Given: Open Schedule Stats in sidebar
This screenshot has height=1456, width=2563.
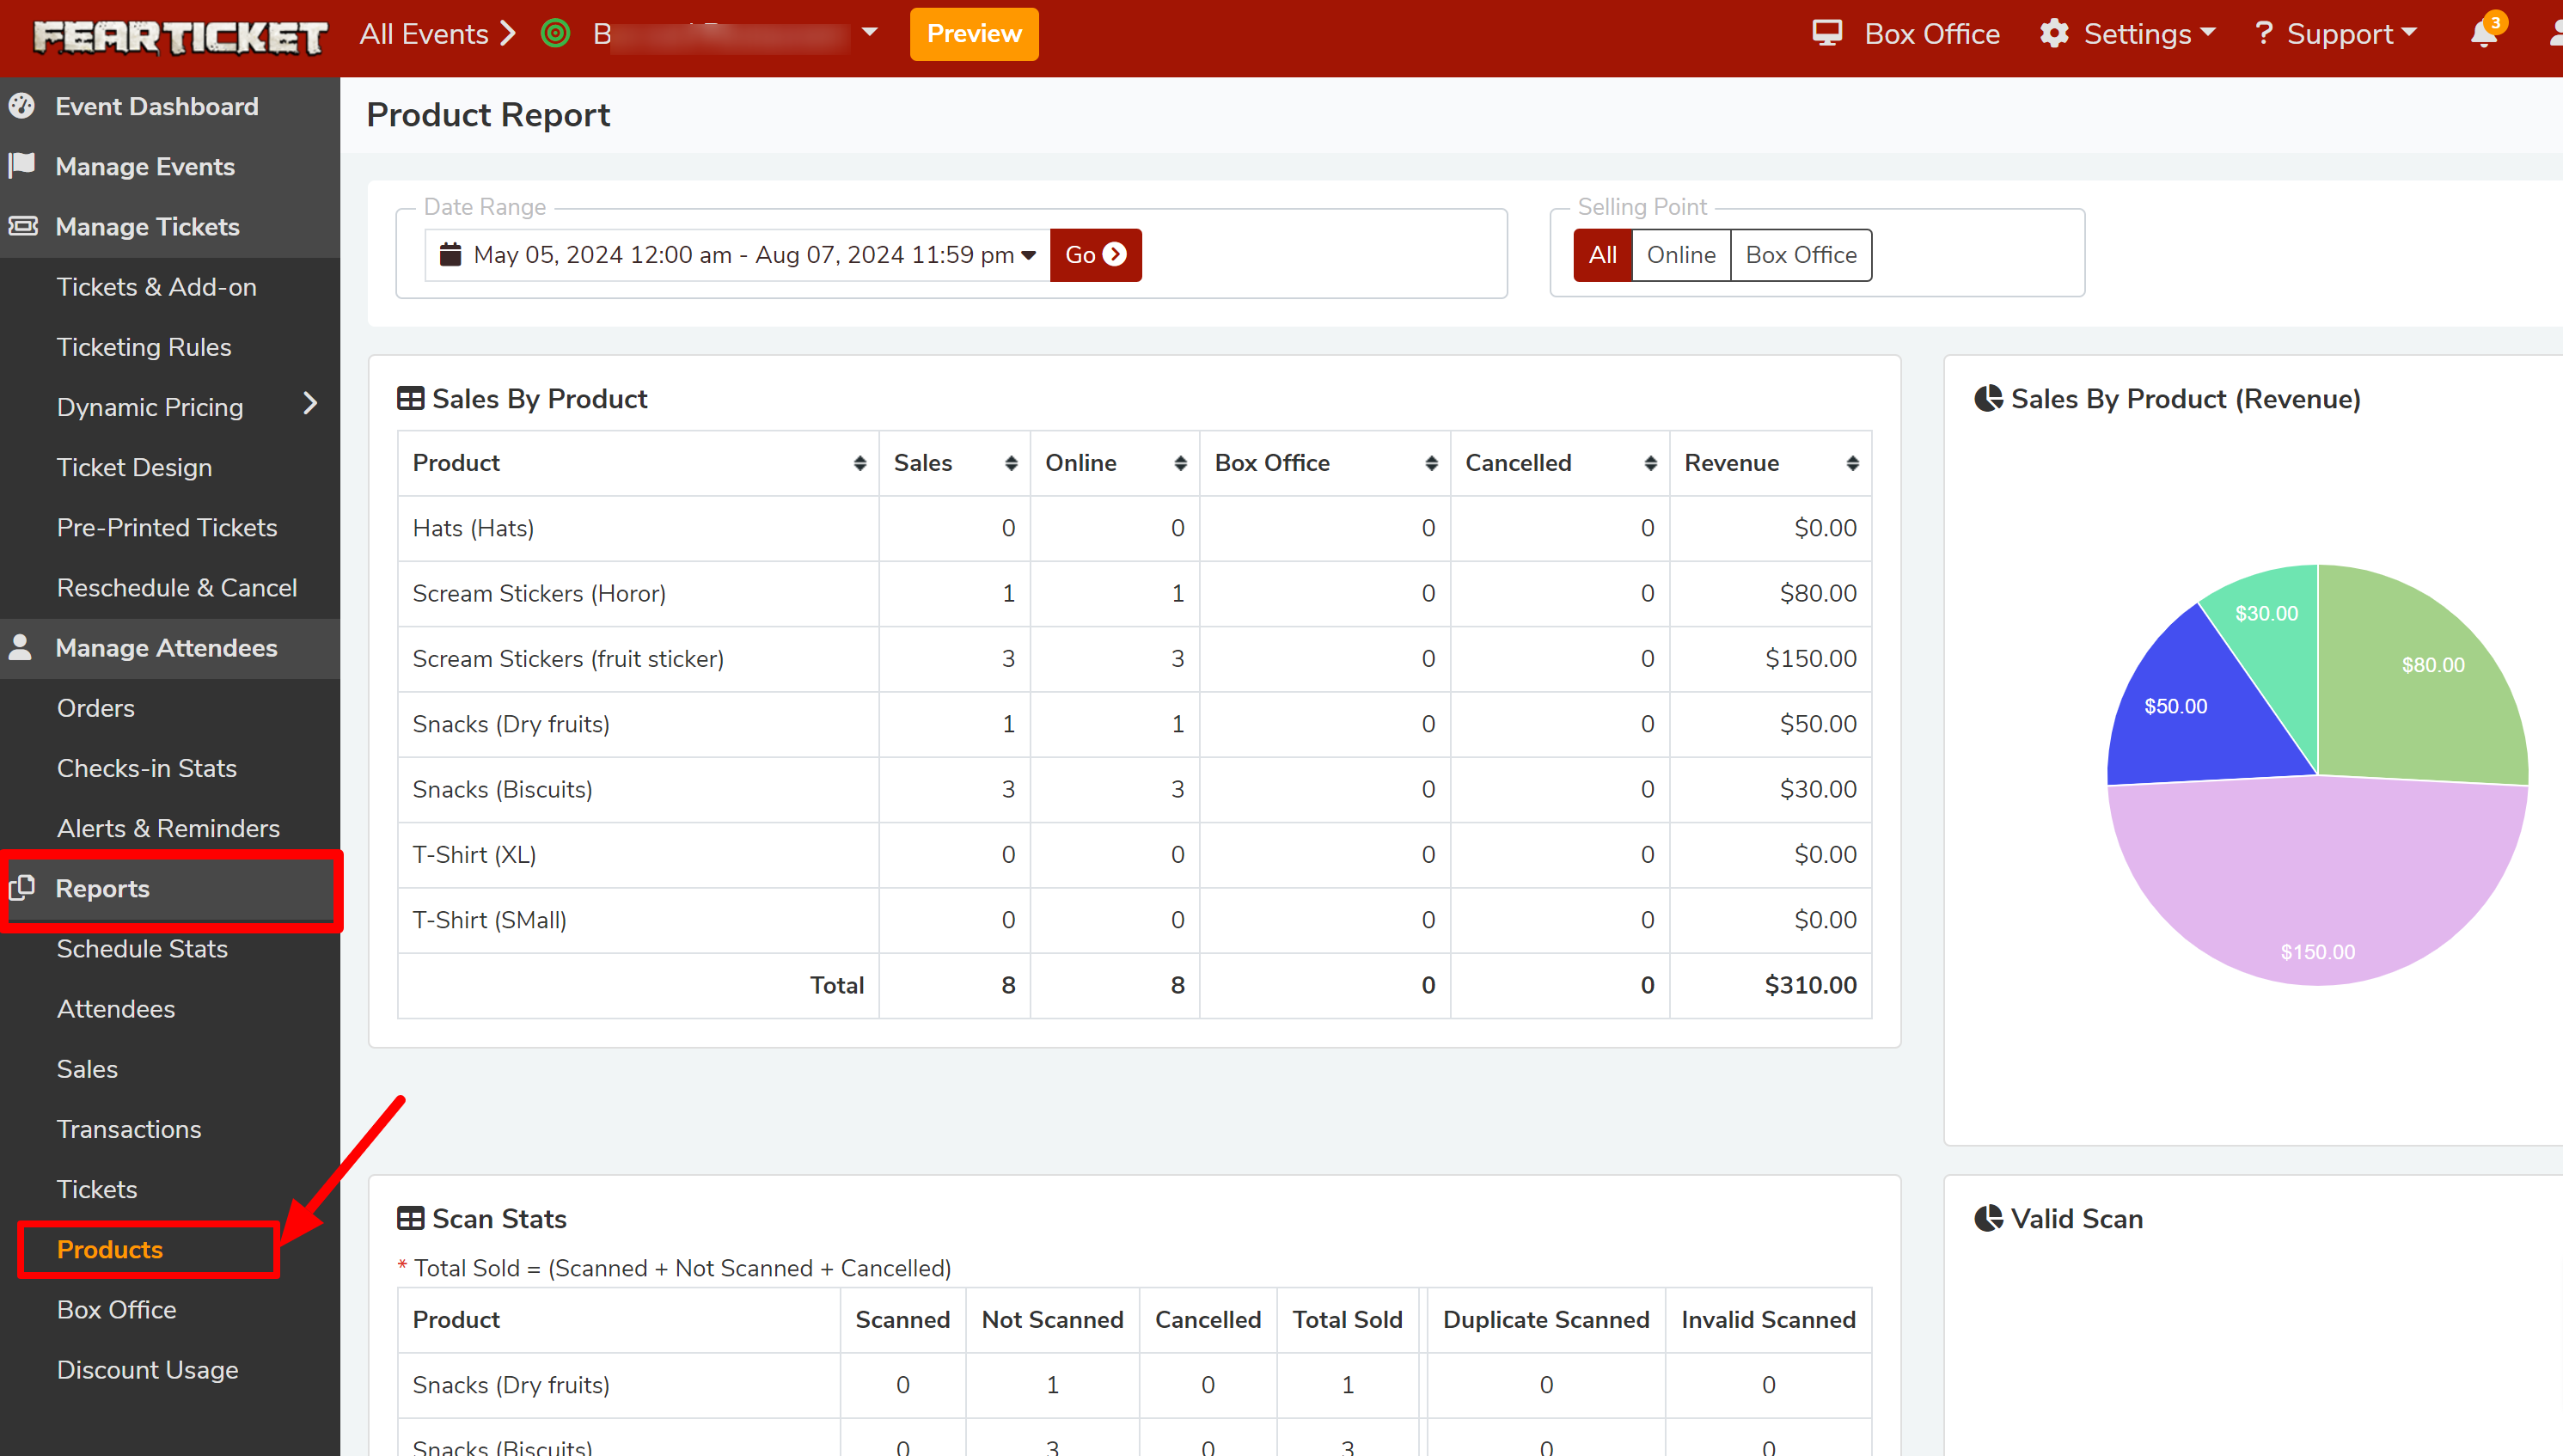Looking at the screenshot, I should (142, 948).
